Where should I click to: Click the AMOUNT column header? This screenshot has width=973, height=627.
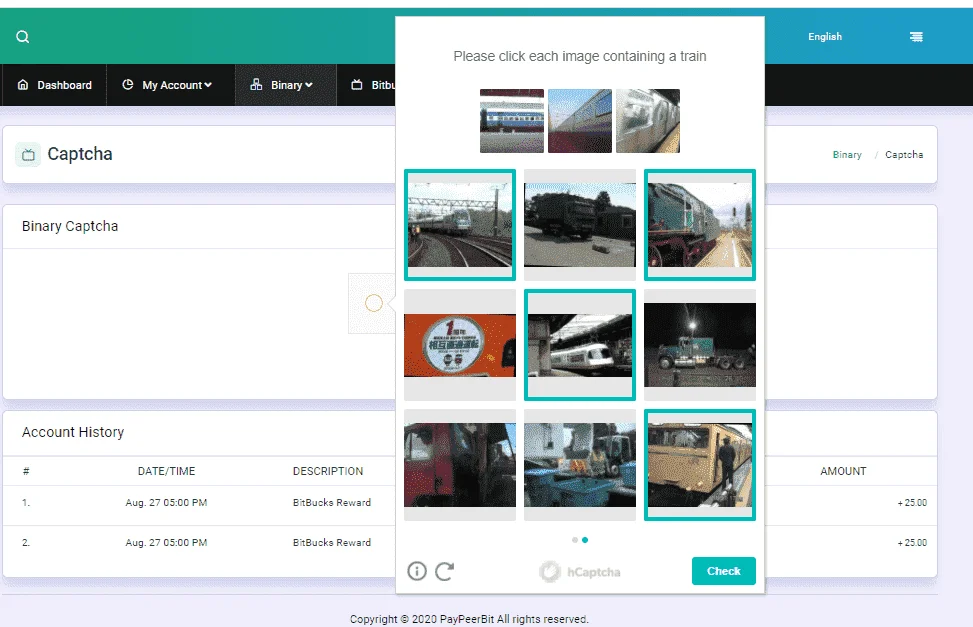coord(843,471)
